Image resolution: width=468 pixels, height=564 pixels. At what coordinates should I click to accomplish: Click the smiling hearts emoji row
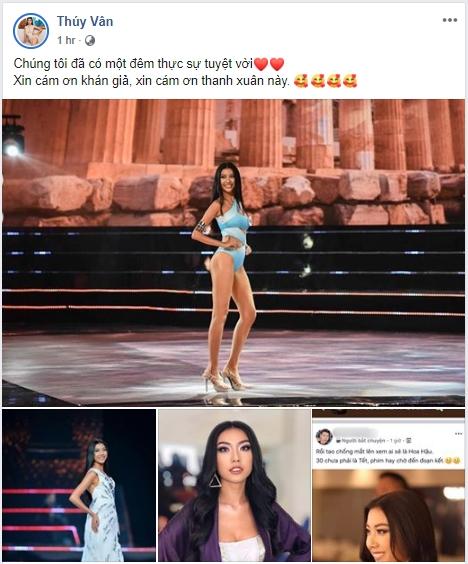[326, 81]
